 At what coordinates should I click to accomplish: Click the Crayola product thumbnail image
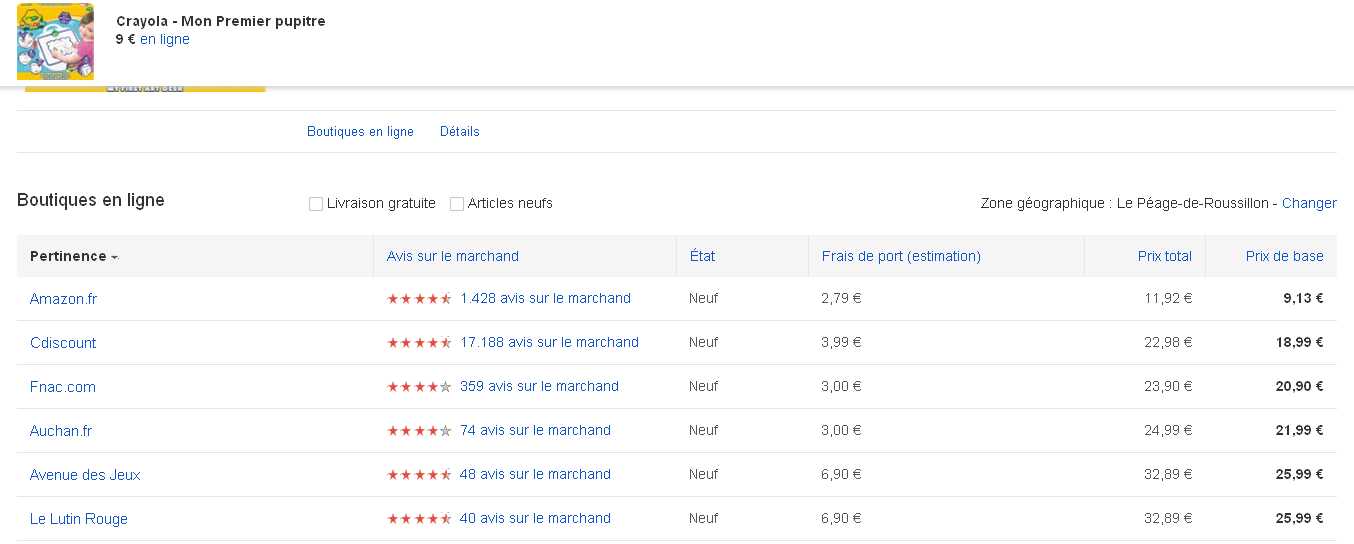[55, 42]
